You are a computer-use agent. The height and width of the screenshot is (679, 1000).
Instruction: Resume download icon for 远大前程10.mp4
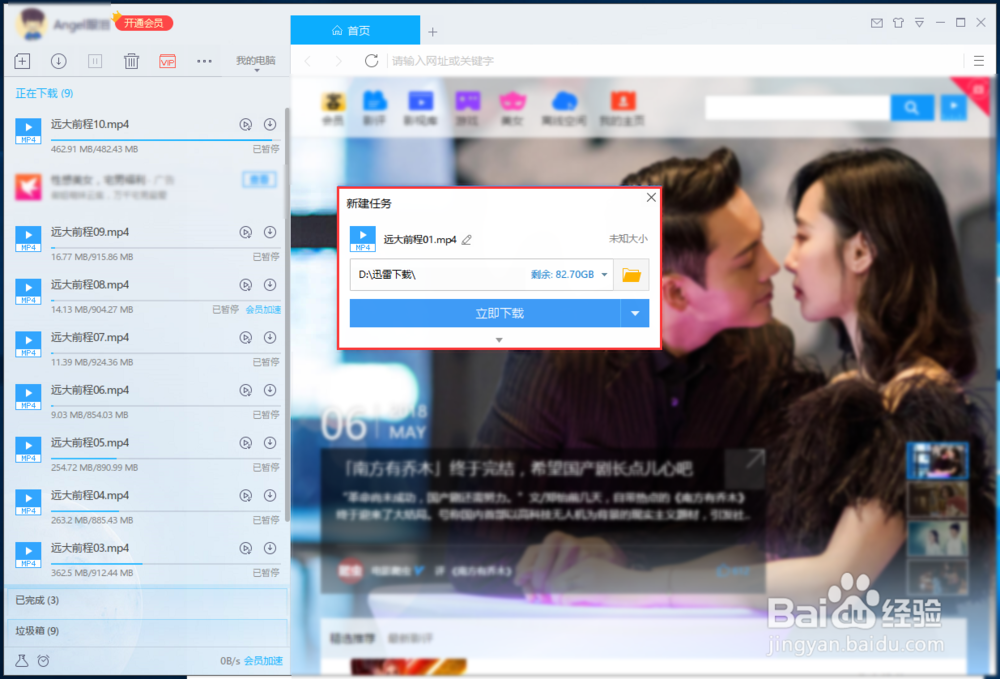click(270, 124)
